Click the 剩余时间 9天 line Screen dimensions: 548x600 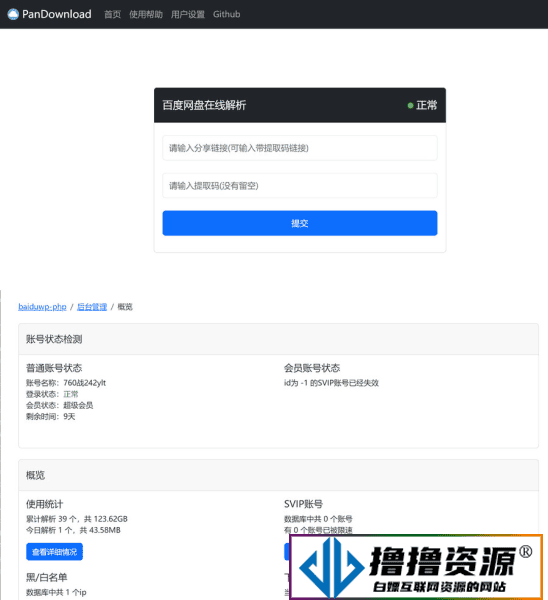coord(51,416)
